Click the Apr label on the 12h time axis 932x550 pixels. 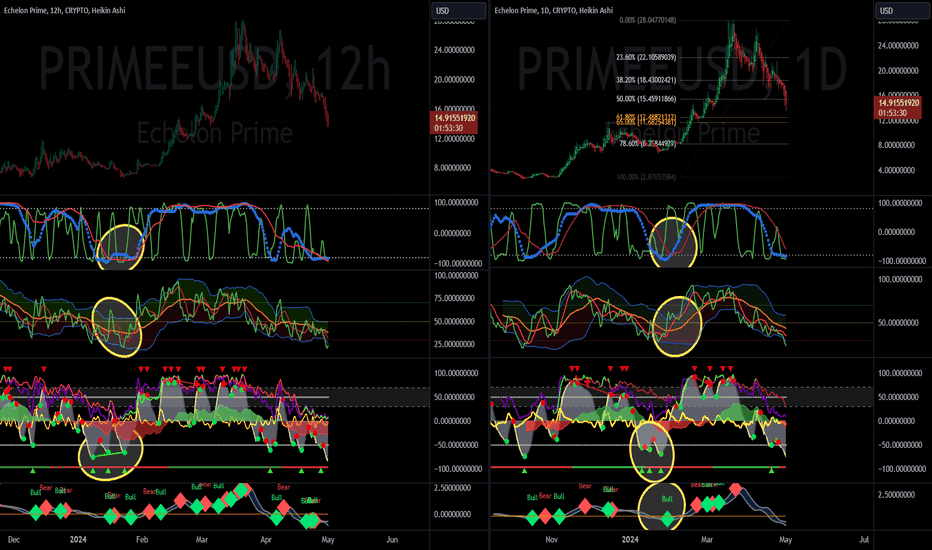(266, 539)
